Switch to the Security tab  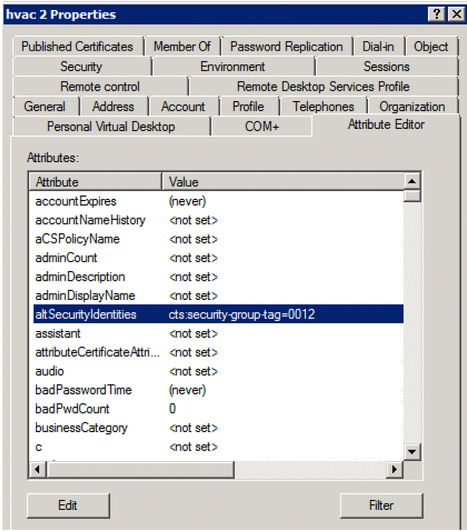pos(81,66)
